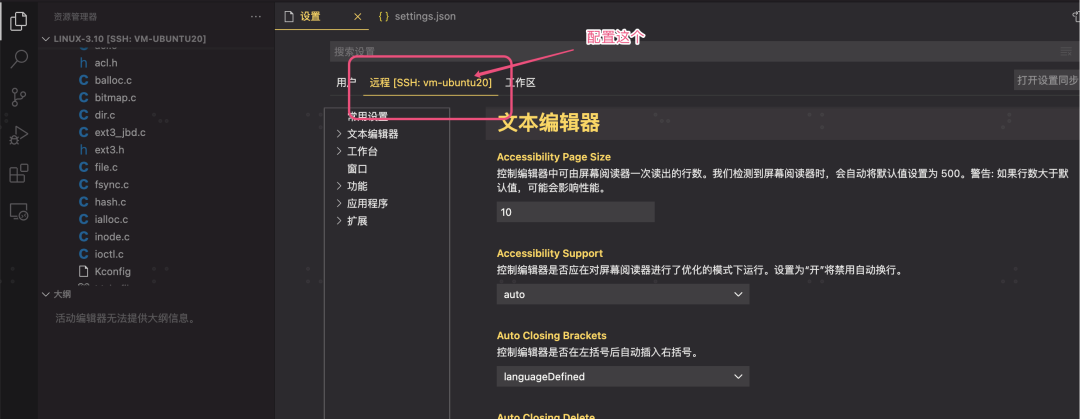Open ialloc.c in file explorer

point(111,219)
